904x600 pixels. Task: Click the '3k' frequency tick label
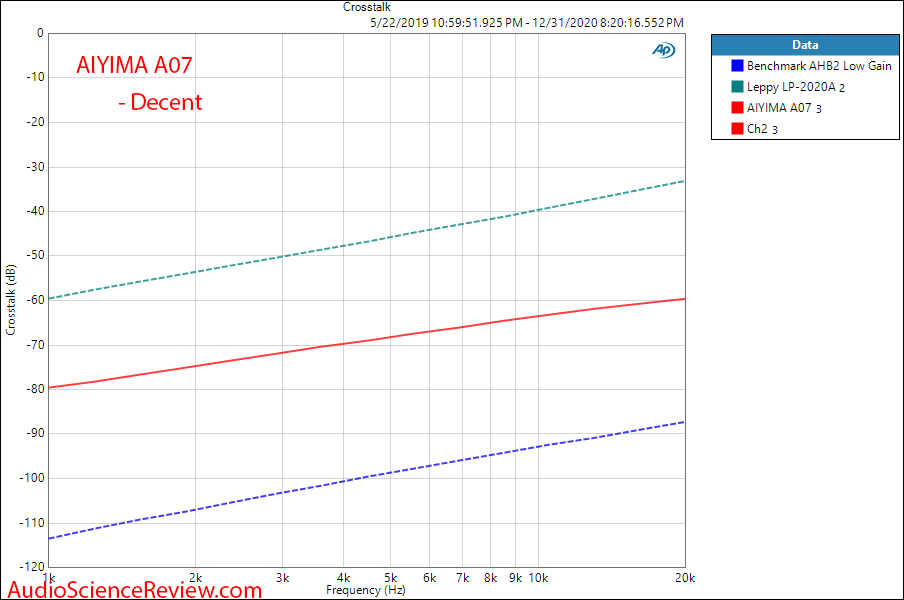282,578
